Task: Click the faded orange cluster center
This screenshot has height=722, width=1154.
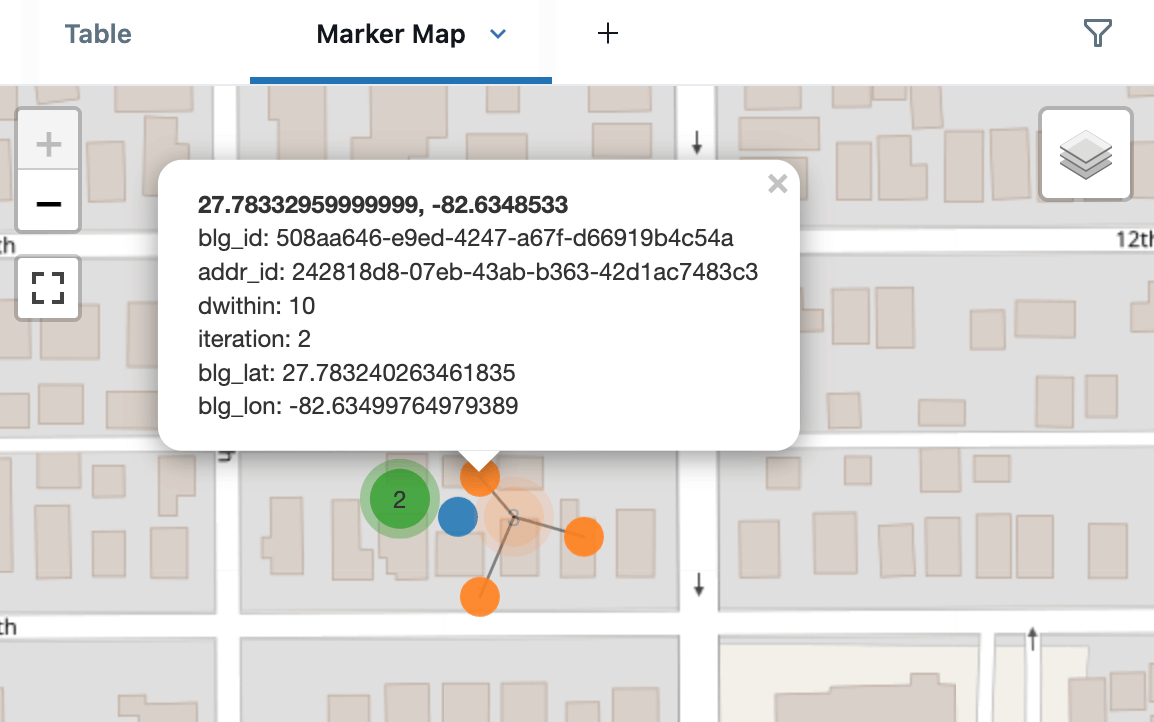Action: tap(514, 517)
